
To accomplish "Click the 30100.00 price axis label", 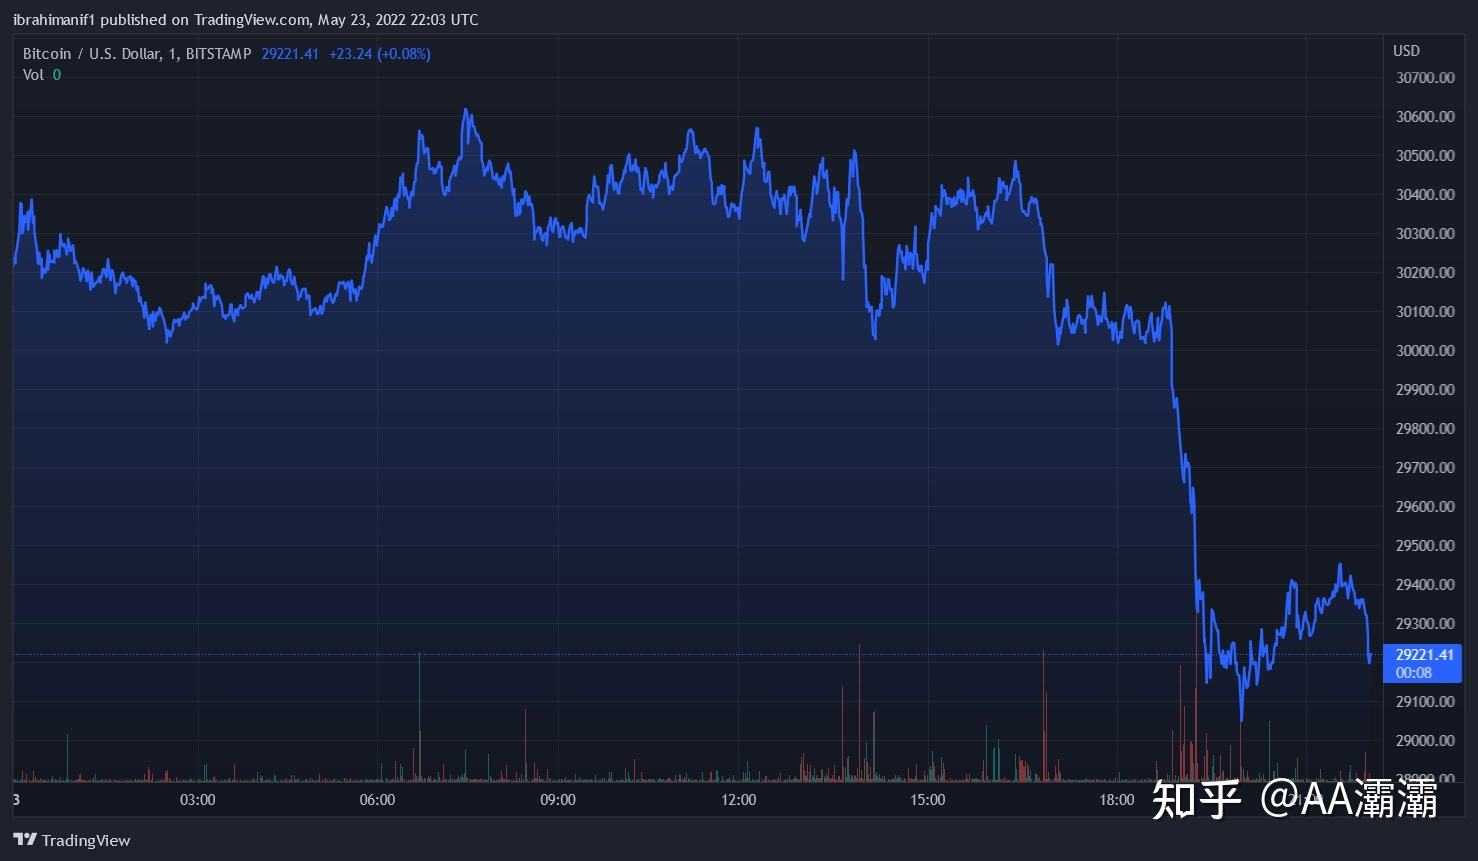I will coord(1425,312).
